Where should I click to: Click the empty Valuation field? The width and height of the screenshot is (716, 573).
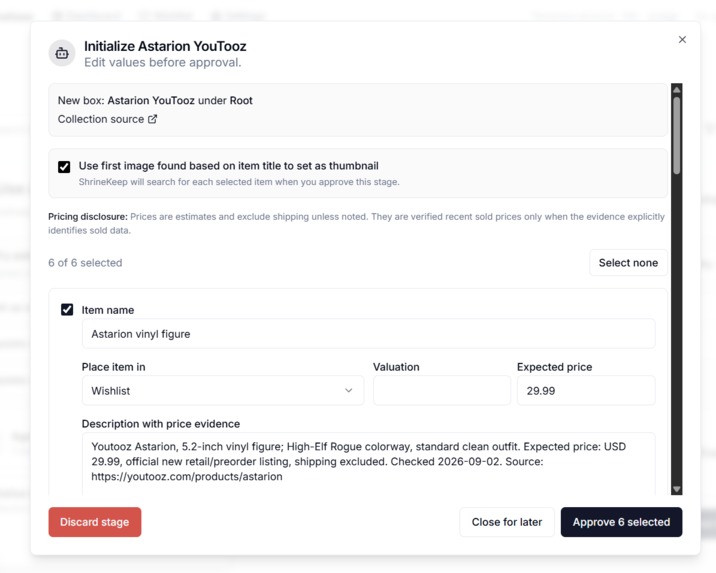click(x=442, y=390)
